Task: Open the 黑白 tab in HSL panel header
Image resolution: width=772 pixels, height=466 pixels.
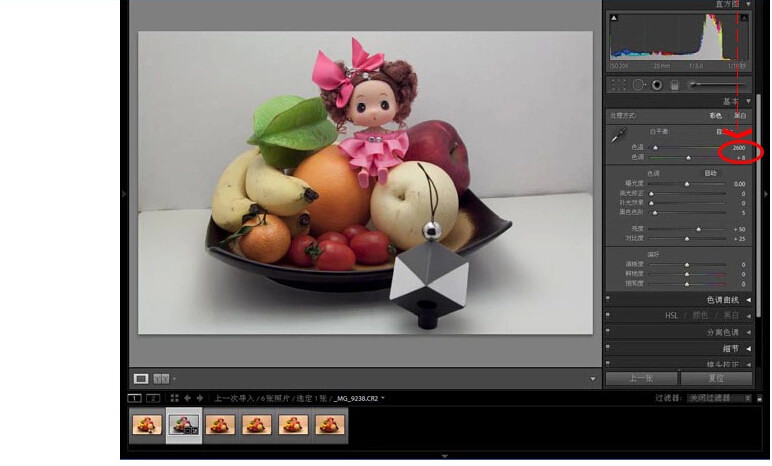Action: (x=731, y=315)
